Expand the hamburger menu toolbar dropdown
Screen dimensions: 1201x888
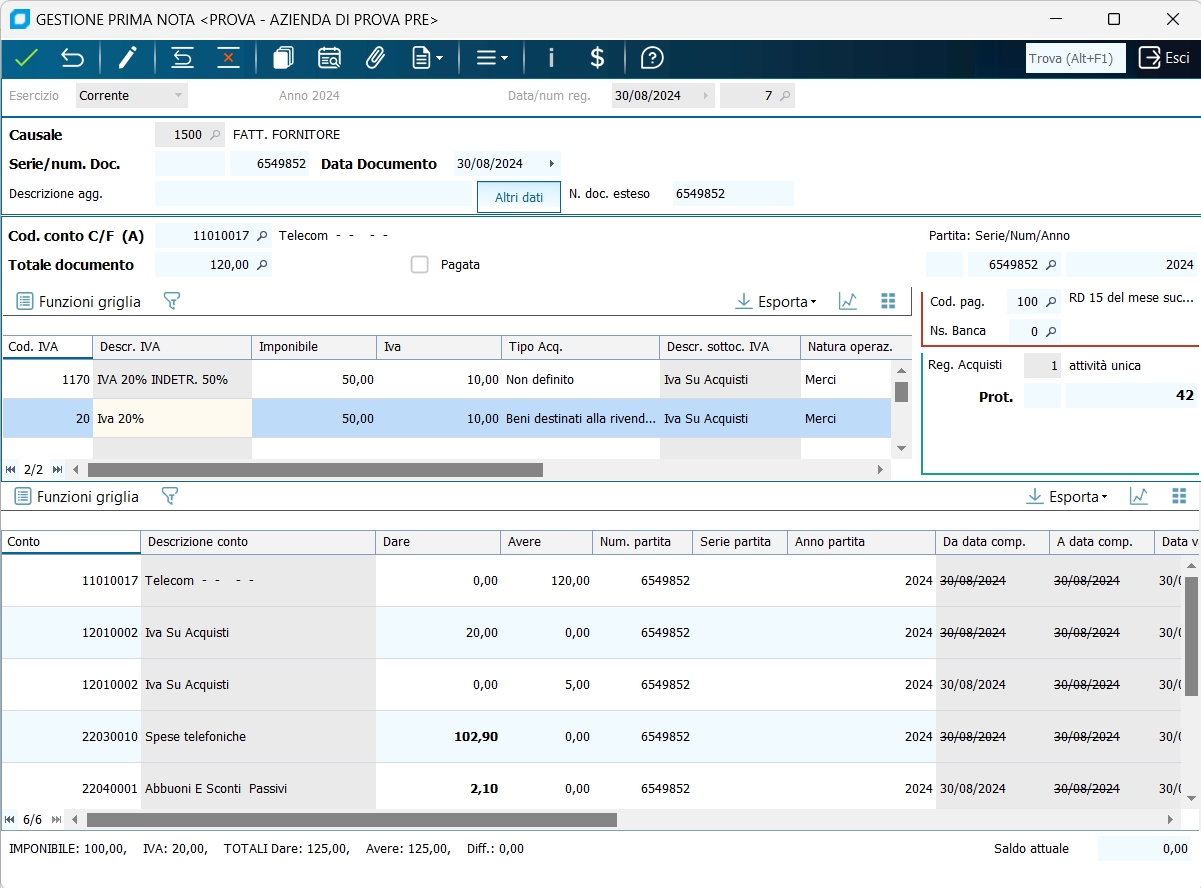pyautogui.click(x=492, y=58)
